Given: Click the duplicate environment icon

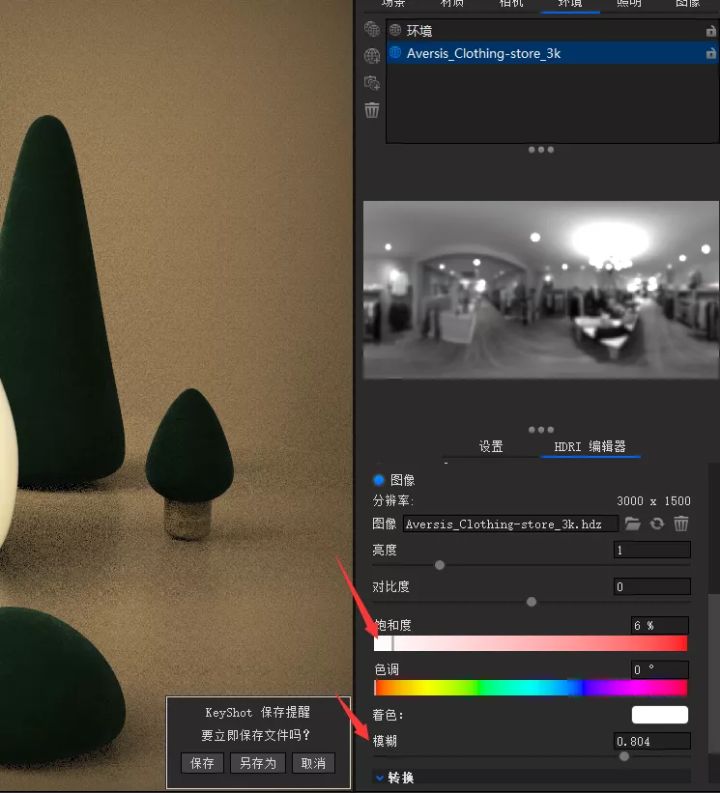Looking at the screenshot, I should [372, 83].
